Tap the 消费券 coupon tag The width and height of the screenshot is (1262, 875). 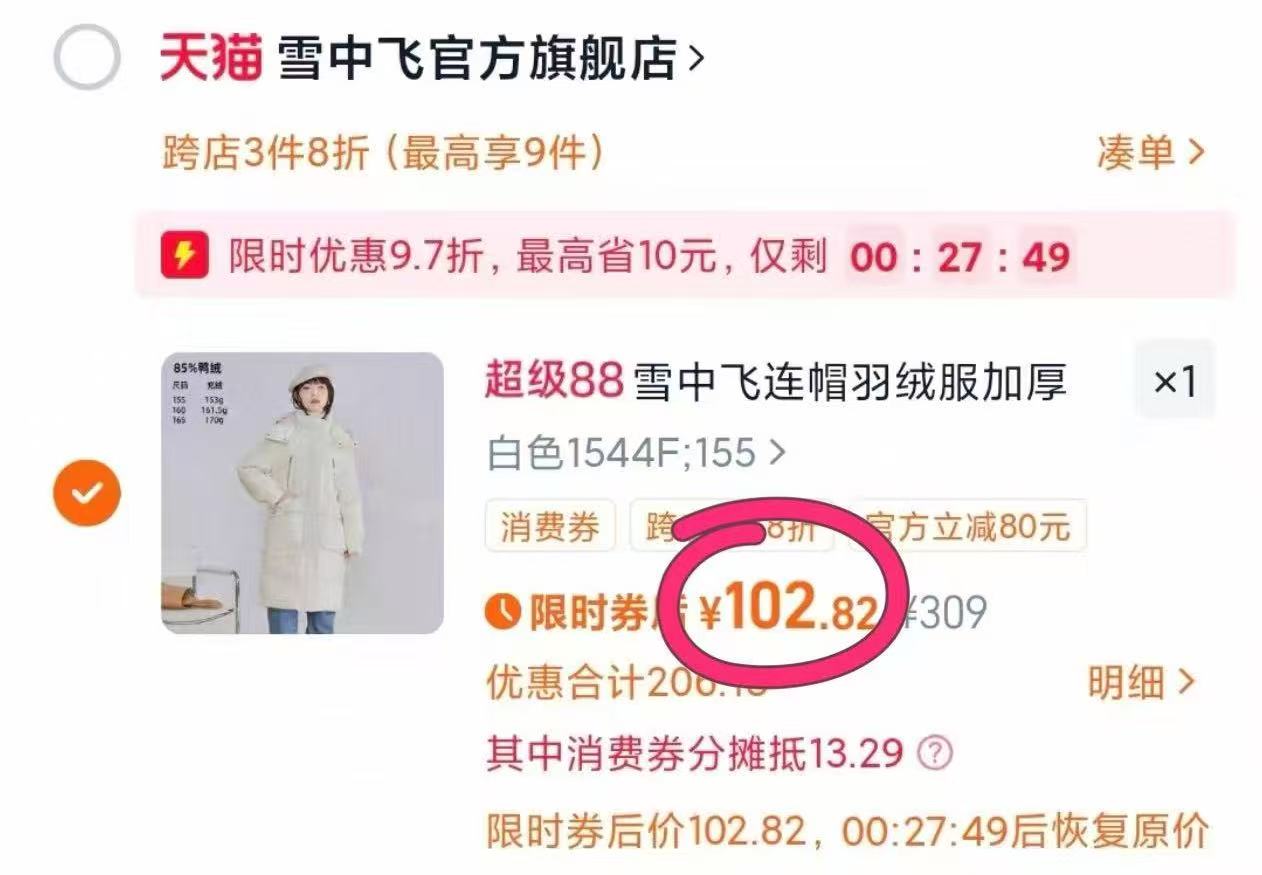click(550, 526)
